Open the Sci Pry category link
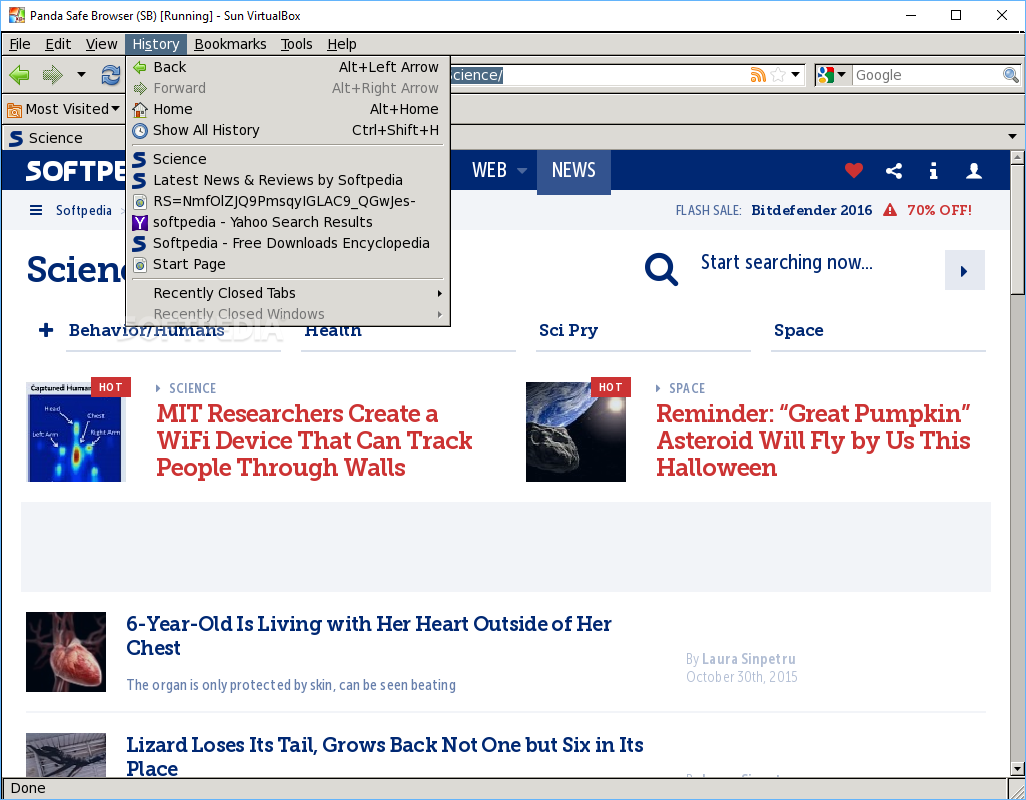The width and height of the screenshot is (1026, 800). click(568, 330)
